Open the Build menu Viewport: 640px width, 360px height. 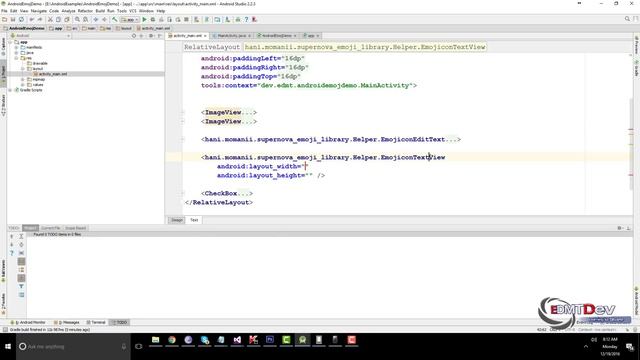tap(100, 11)
